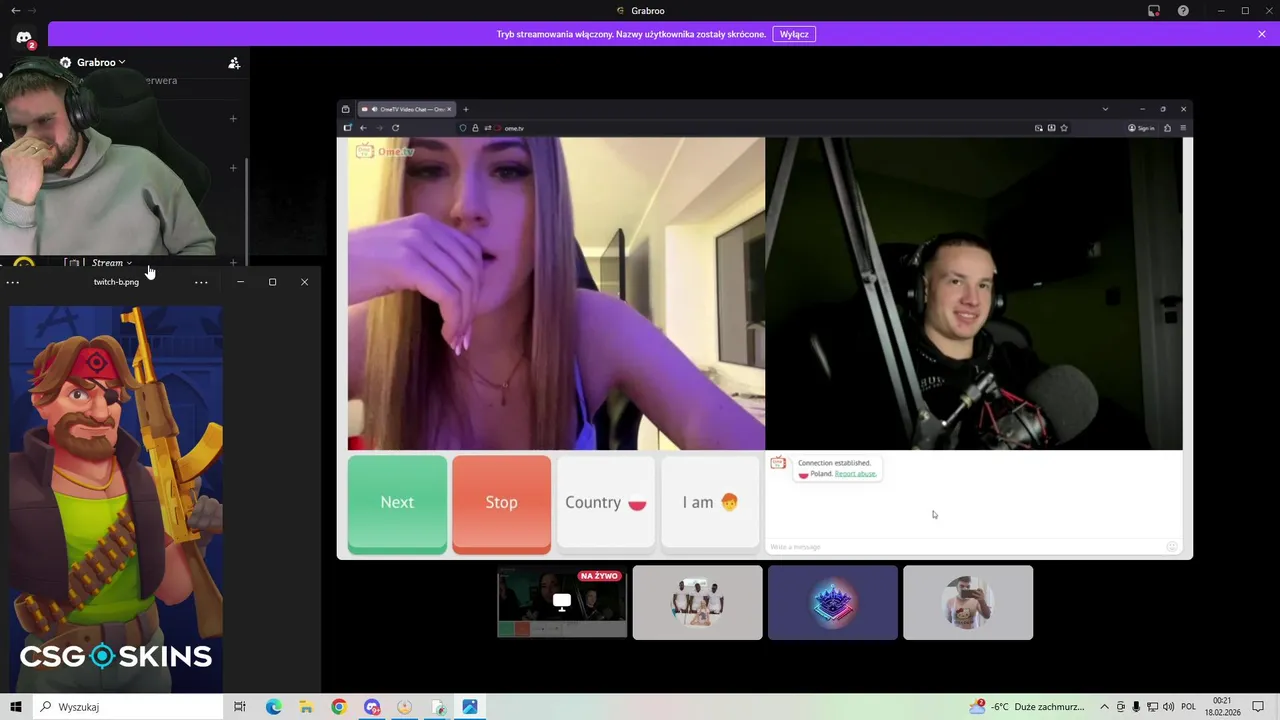The height and width of the screenshot is (720, 1280).
Task: Open the Discord inbox icon in title bar
Action: click(1153, 11)
